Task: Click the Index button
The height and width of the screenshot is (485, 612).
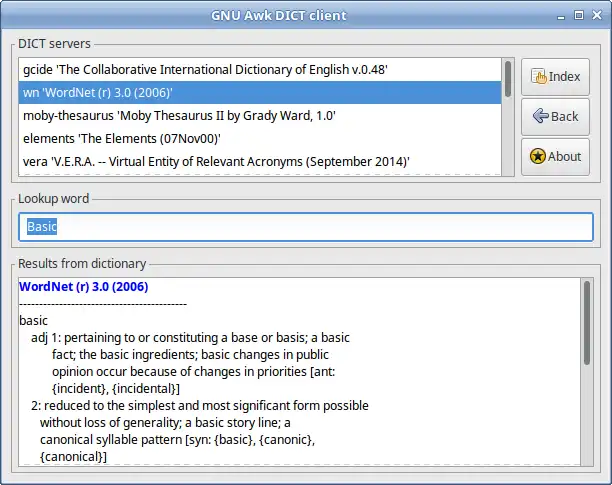Action: (555, 77)
